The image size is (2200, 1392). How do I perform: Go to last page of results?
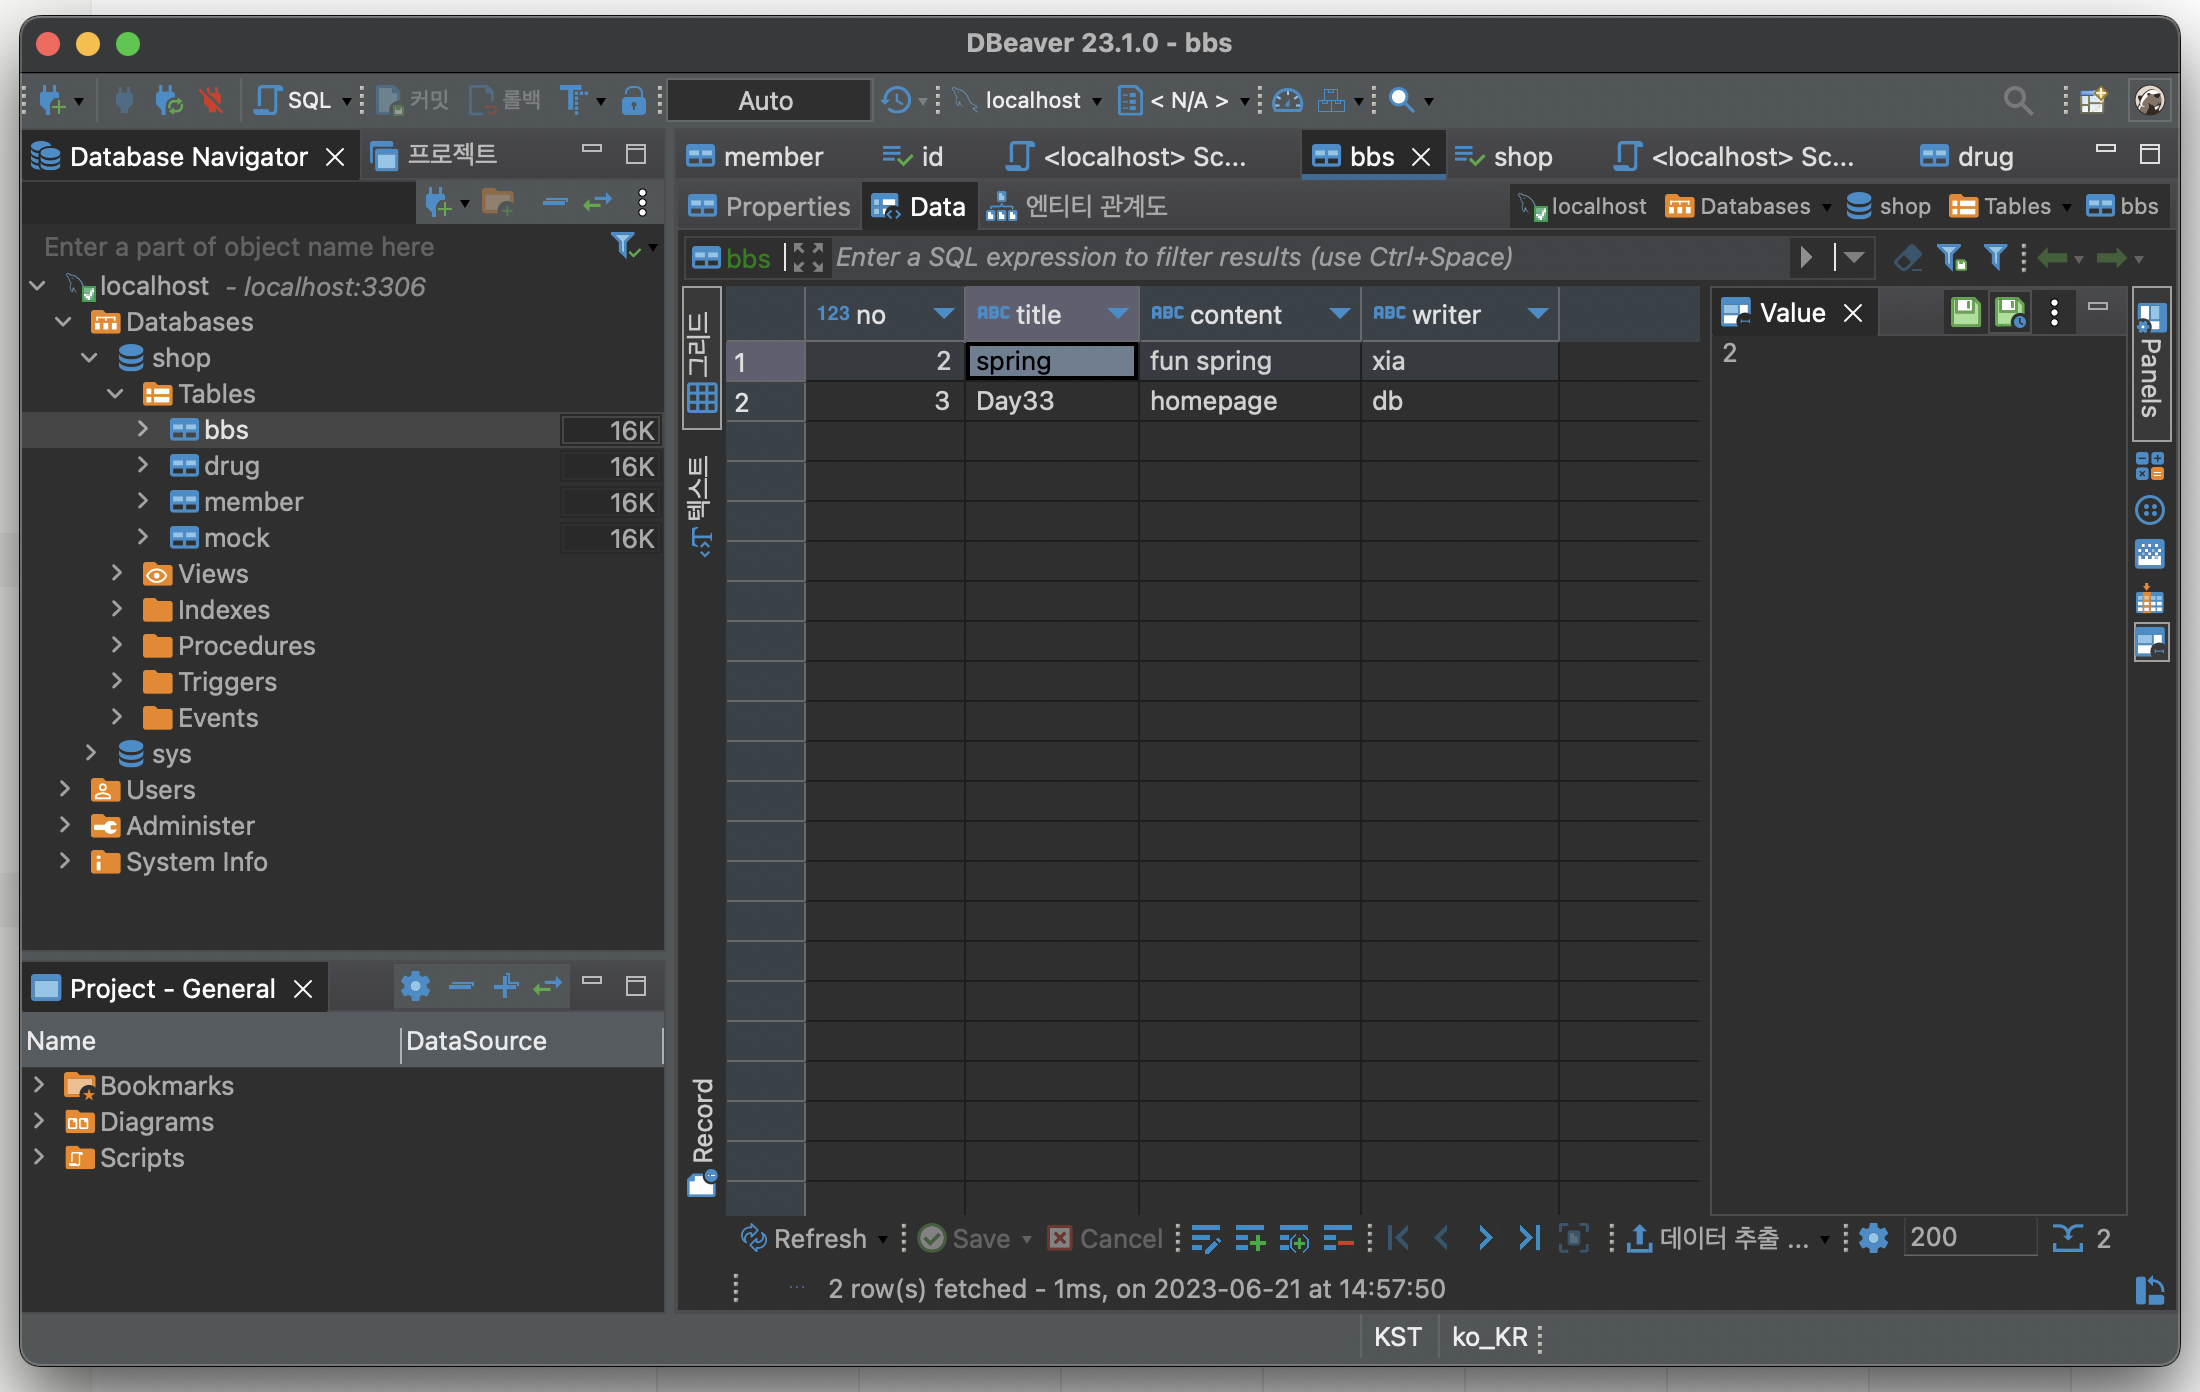tap(1528, 1238)
